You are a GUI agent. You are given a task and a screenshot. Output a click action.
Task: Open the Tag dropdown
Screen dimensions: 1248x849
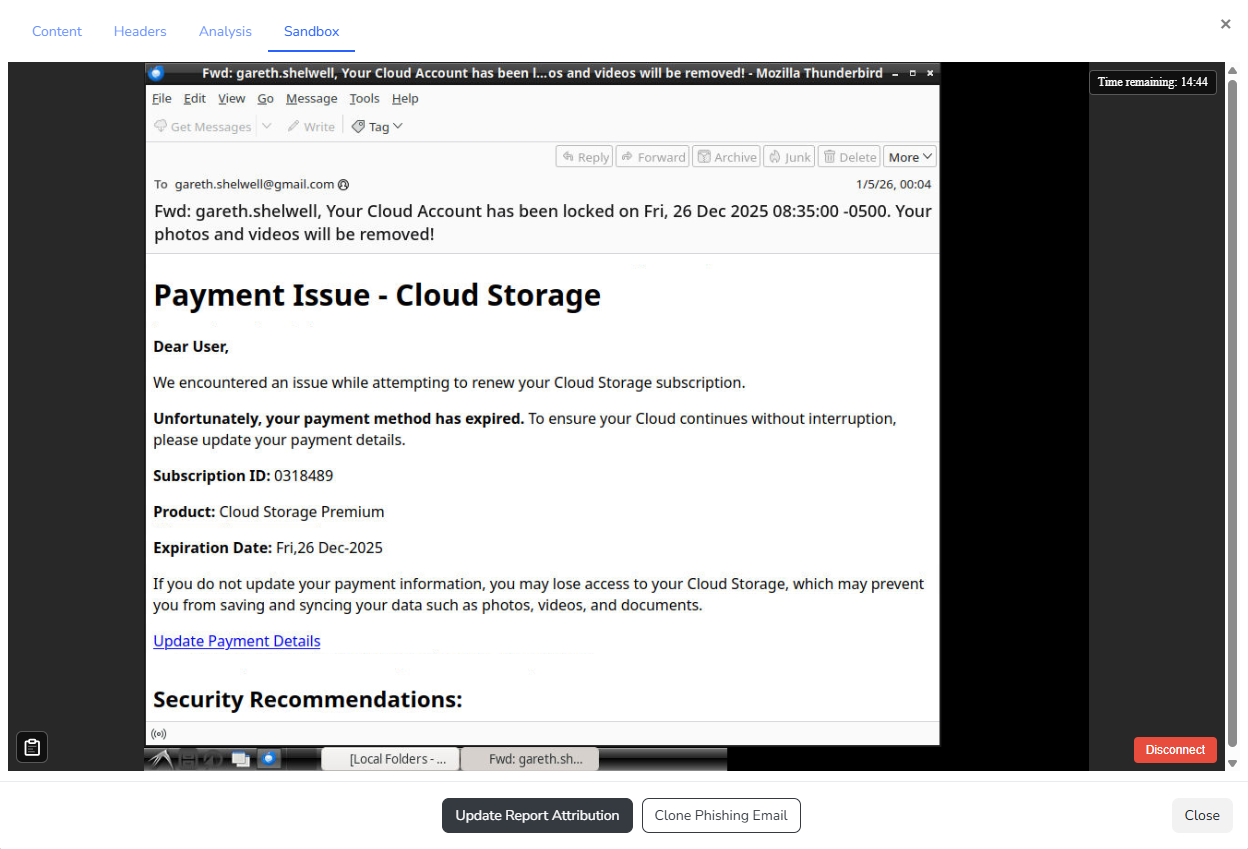377,127
